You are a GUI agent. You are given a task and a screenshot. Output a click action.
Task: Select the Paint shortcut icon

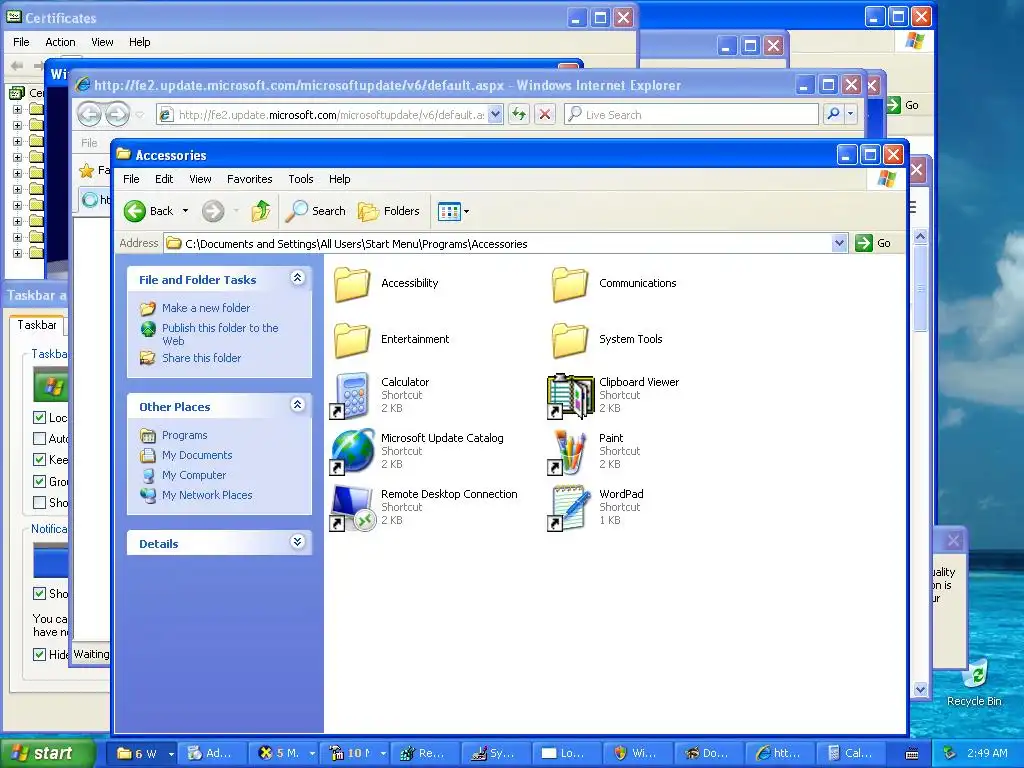tap(570, 451)
